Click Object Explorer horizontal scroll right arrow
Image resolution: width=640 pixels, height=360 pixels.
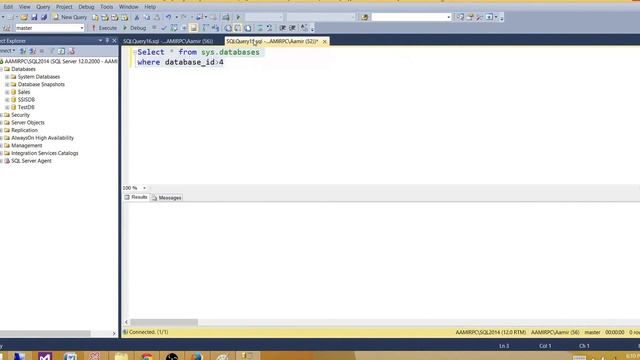click(x=114, y=333)
